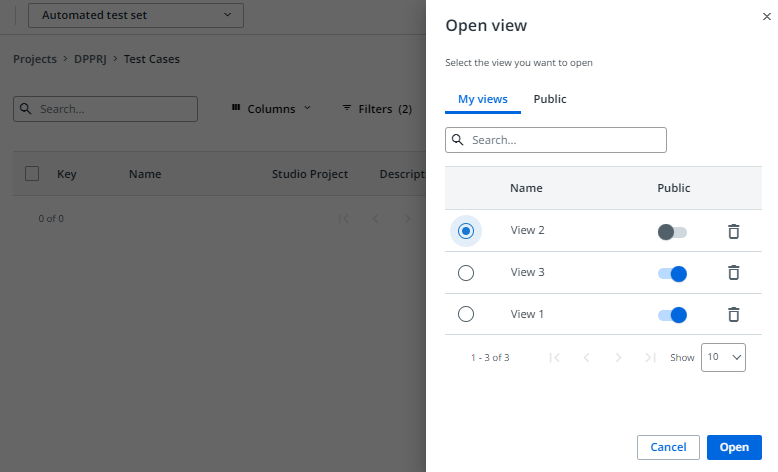Click the Test Cases breadcrumb
Image resolution: width=778 pixels, height=472 pixels.
pyautogui.click(x=152, y=59)
